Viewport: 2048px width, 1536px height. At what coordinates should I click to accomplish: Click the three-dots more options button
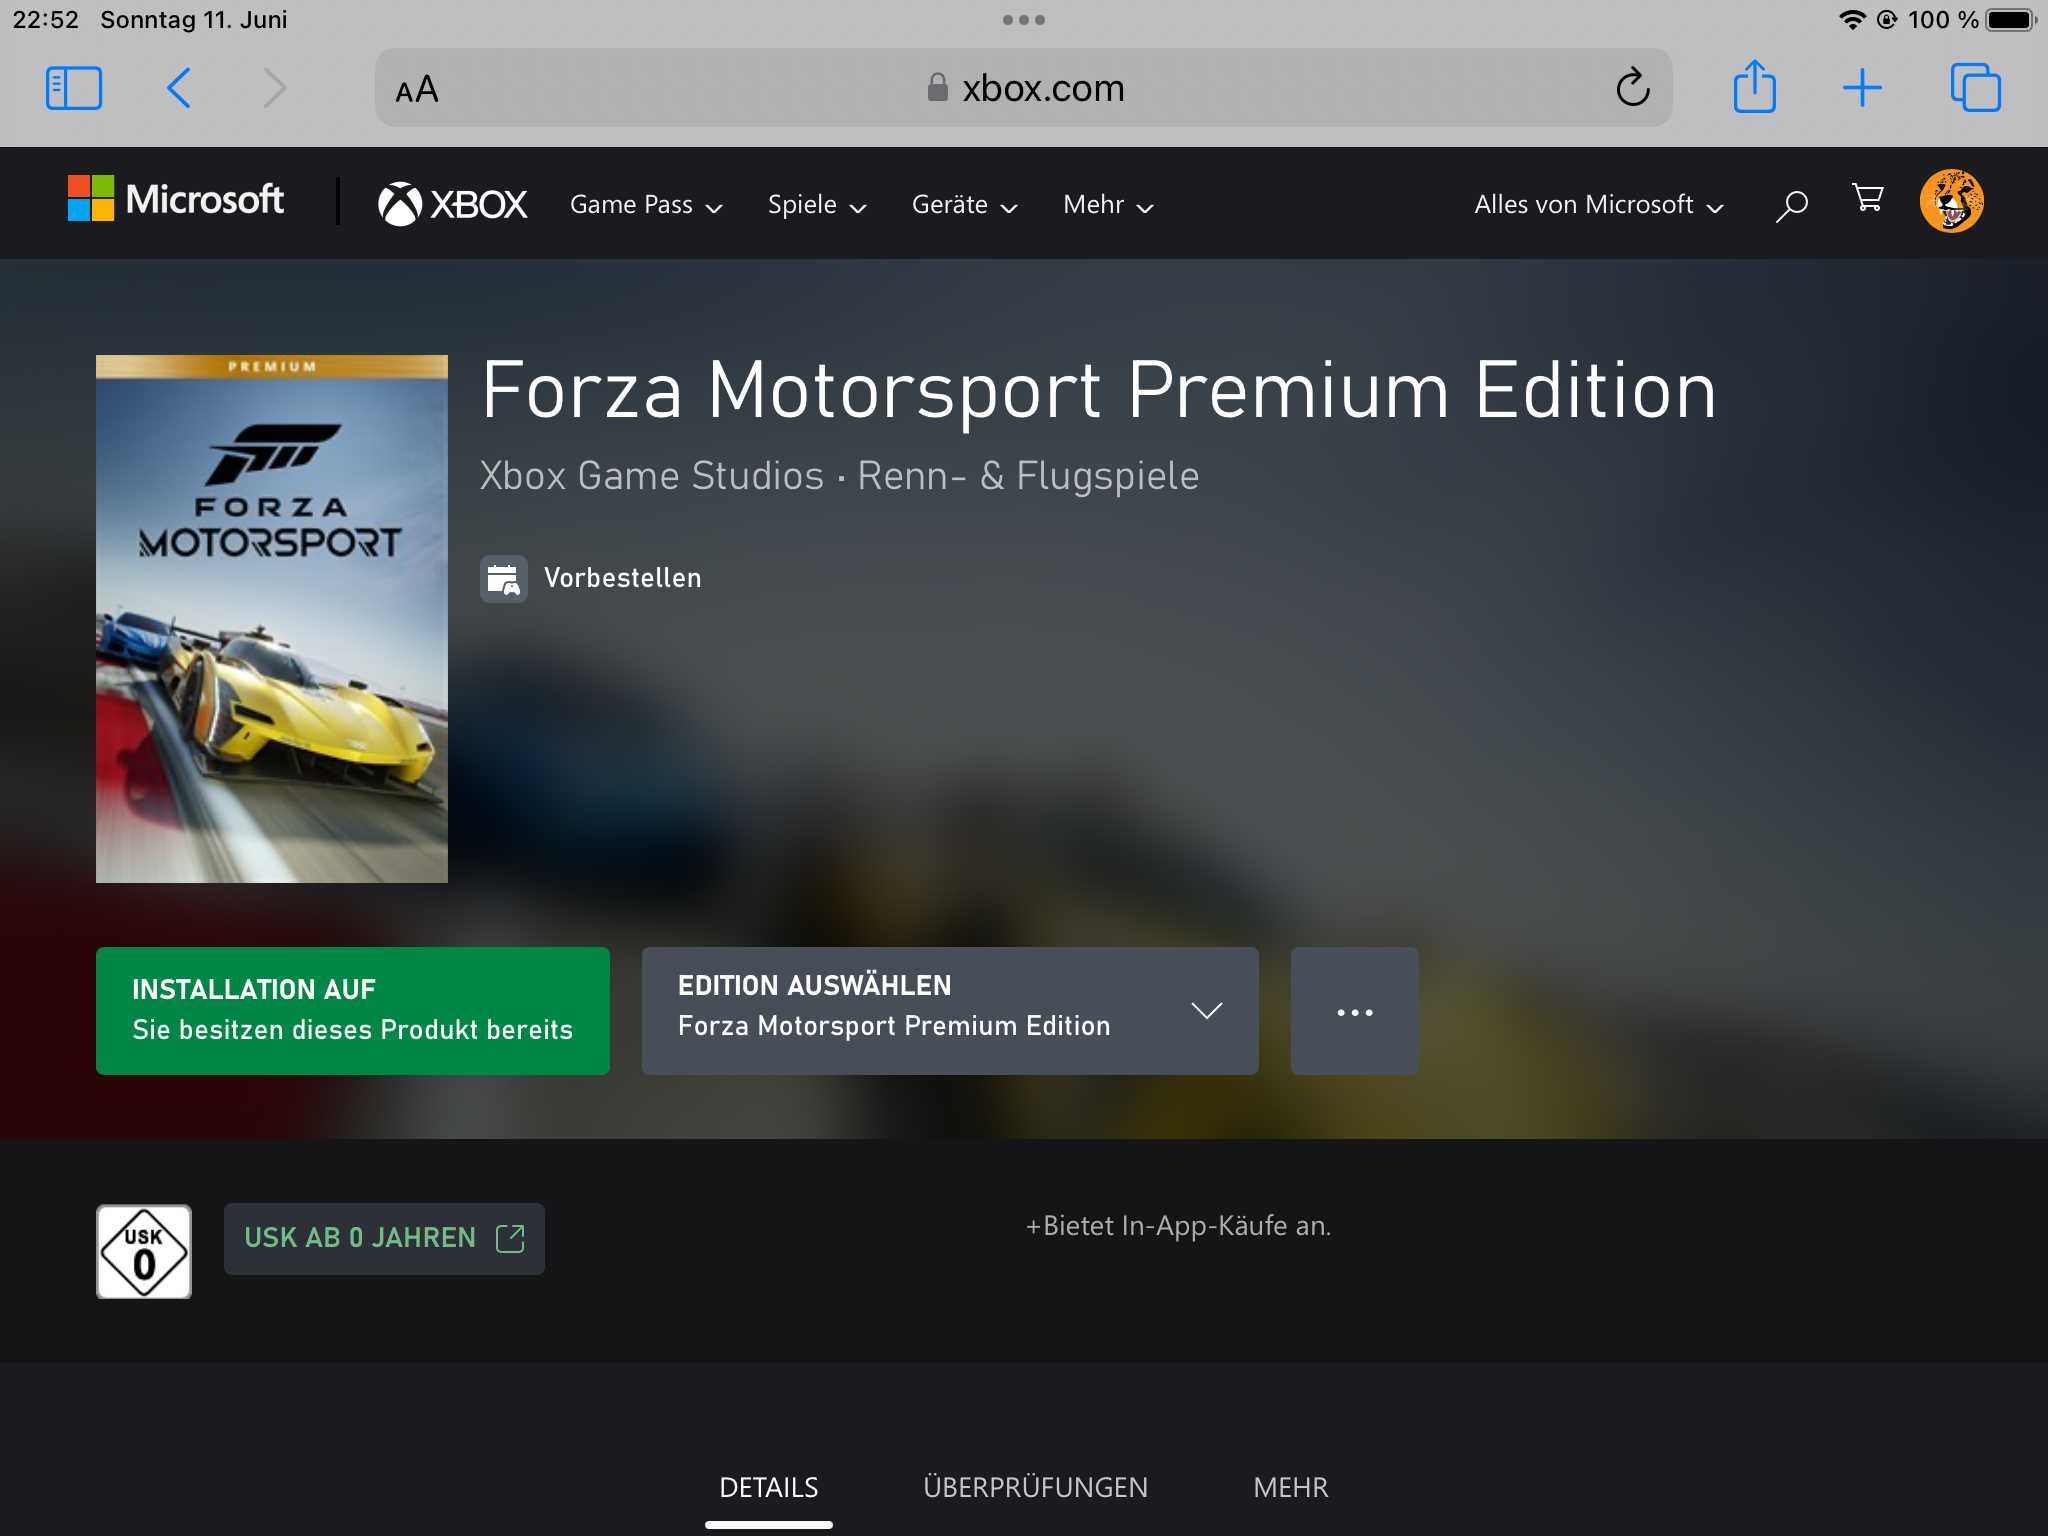coord(1354,1011)
